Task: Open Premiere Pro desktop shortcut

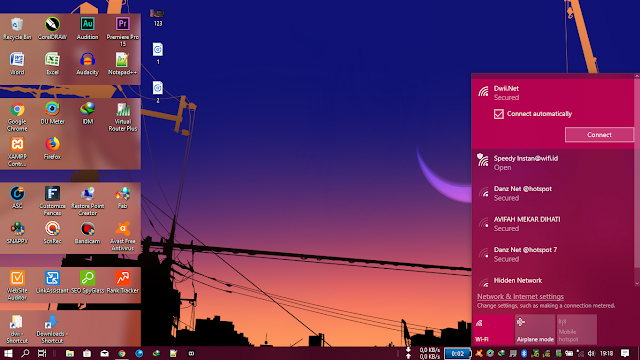Action: (x=122, y=32)
